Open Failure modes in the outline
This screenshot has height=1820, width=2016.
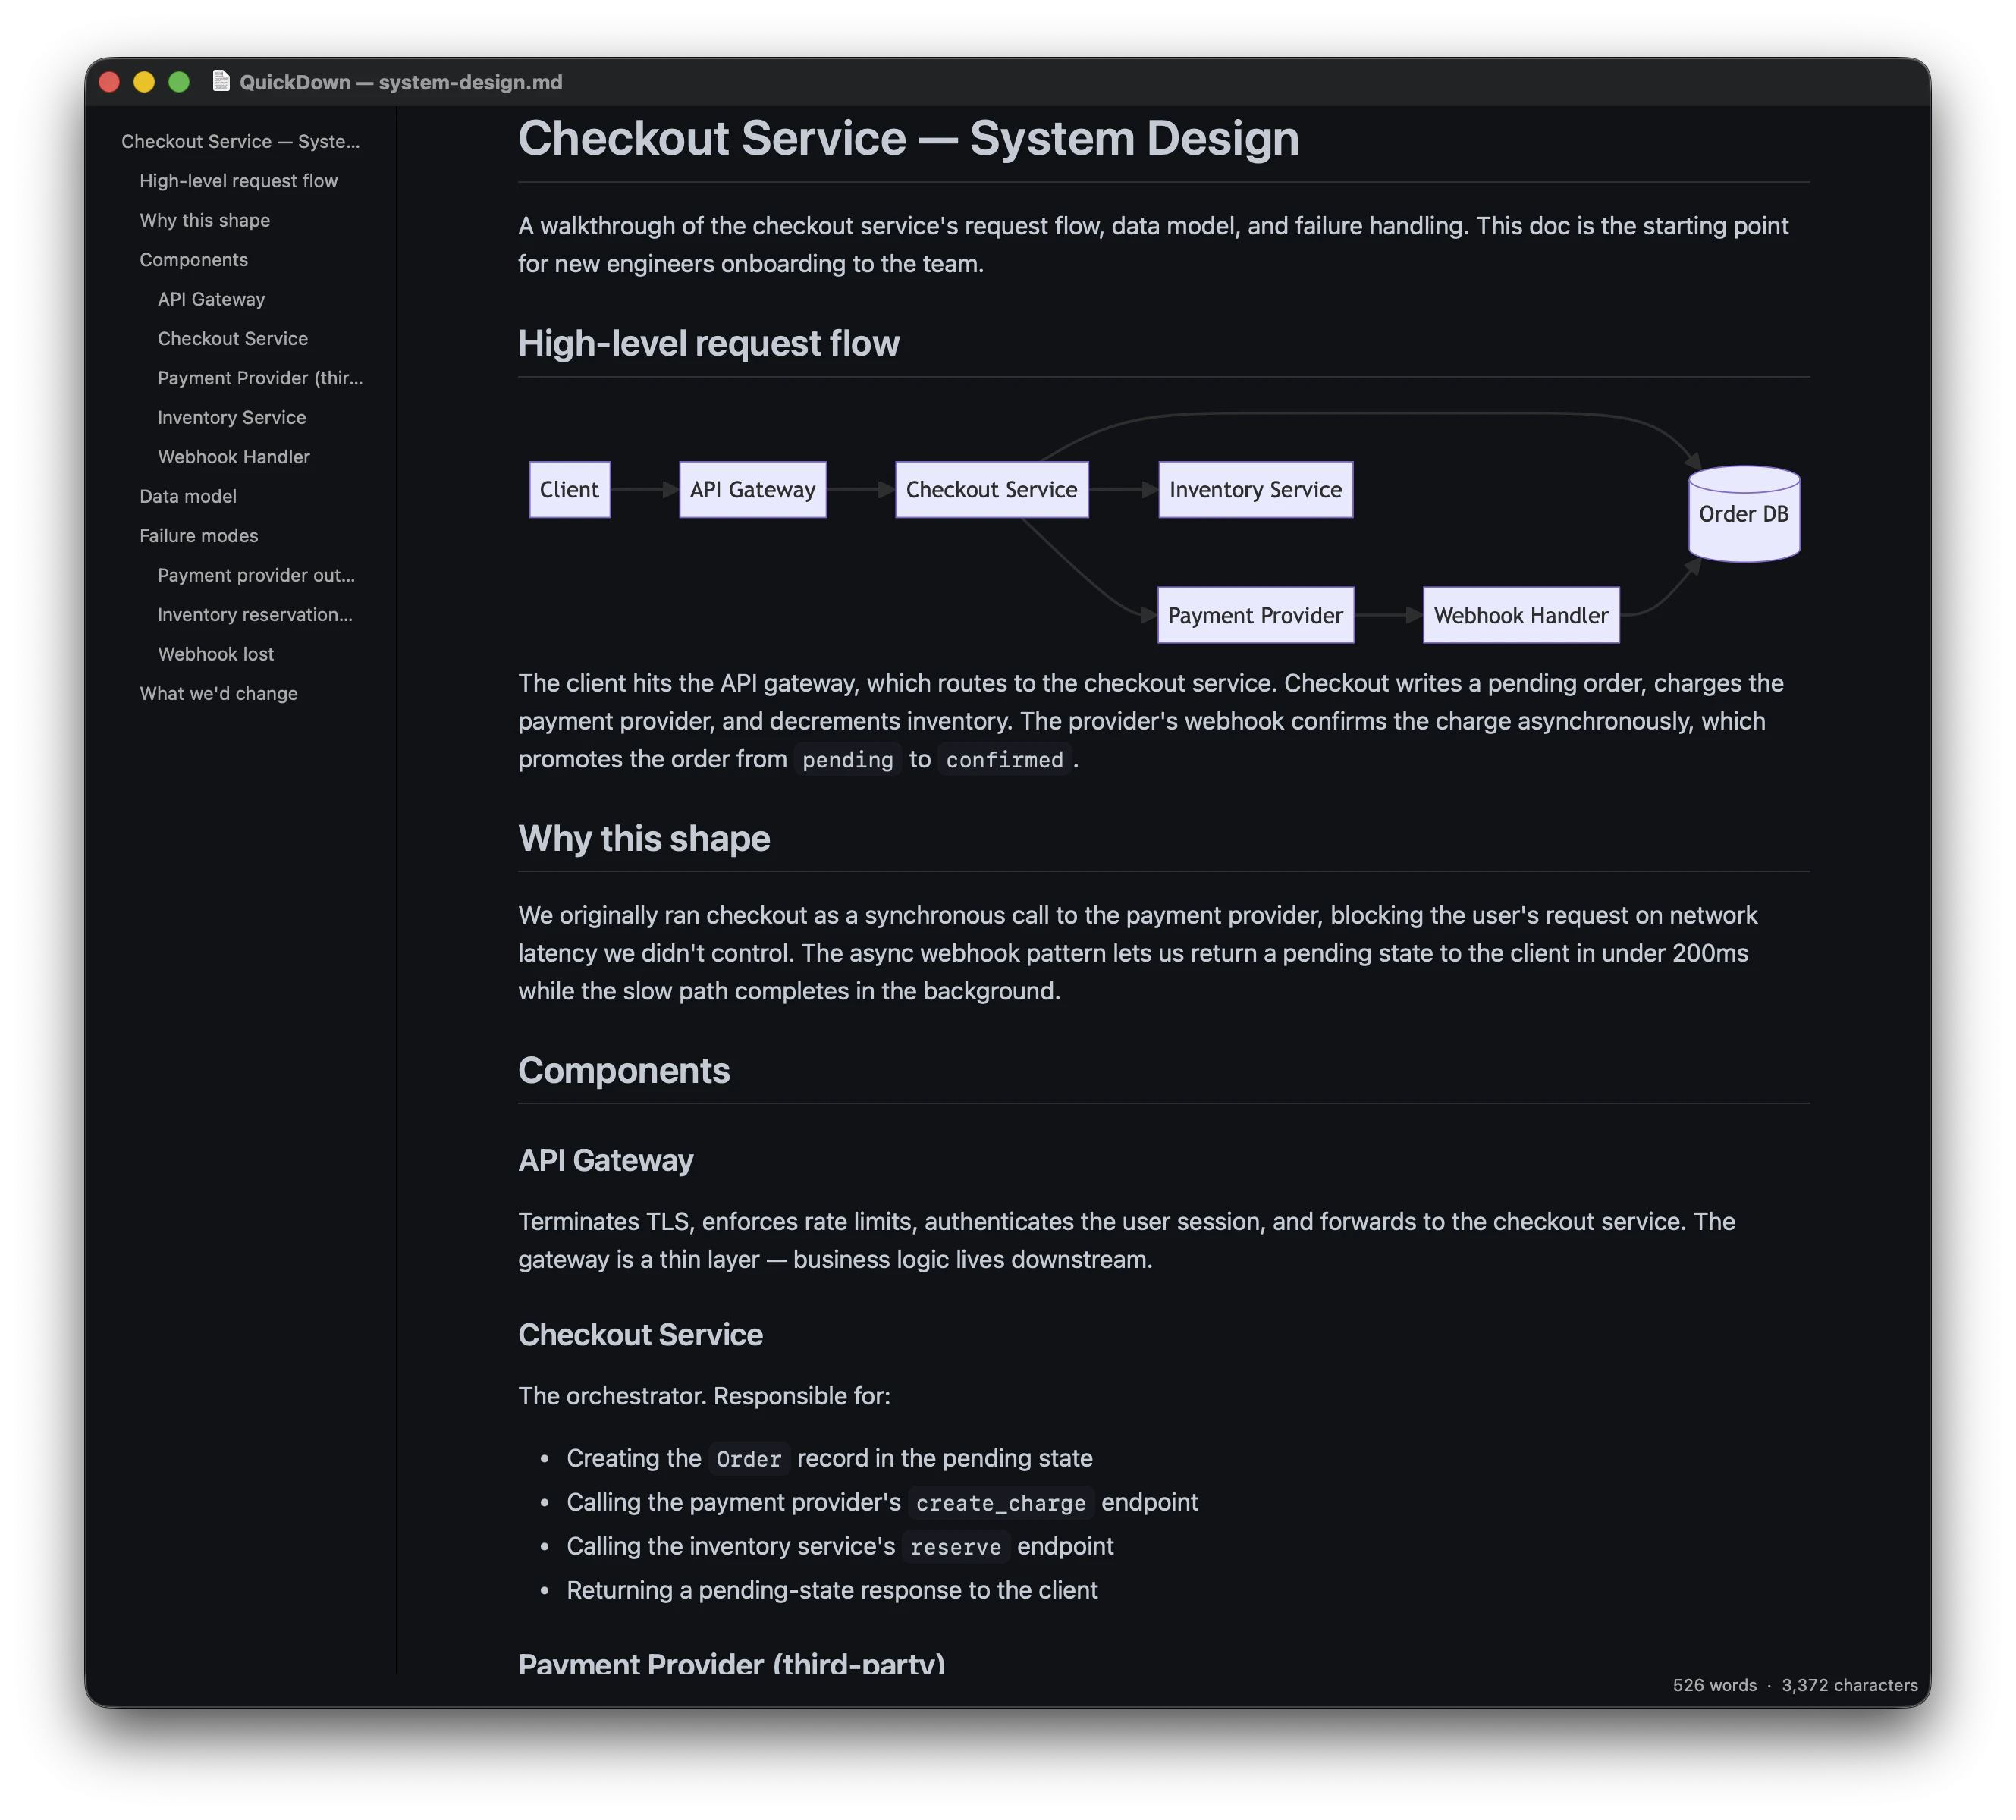click(198, 536)
